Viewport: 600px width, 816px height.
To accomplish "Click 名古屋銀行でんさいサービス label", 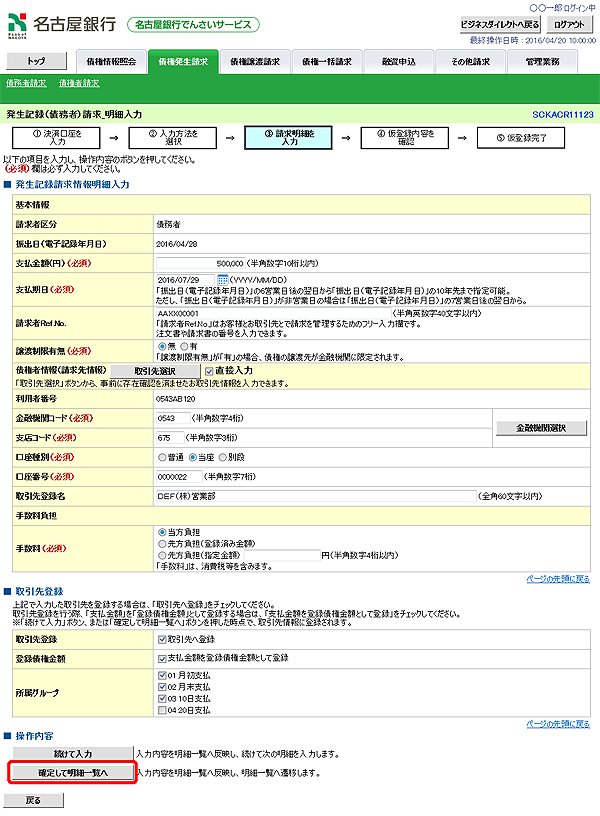I will (x=193, y=24).
